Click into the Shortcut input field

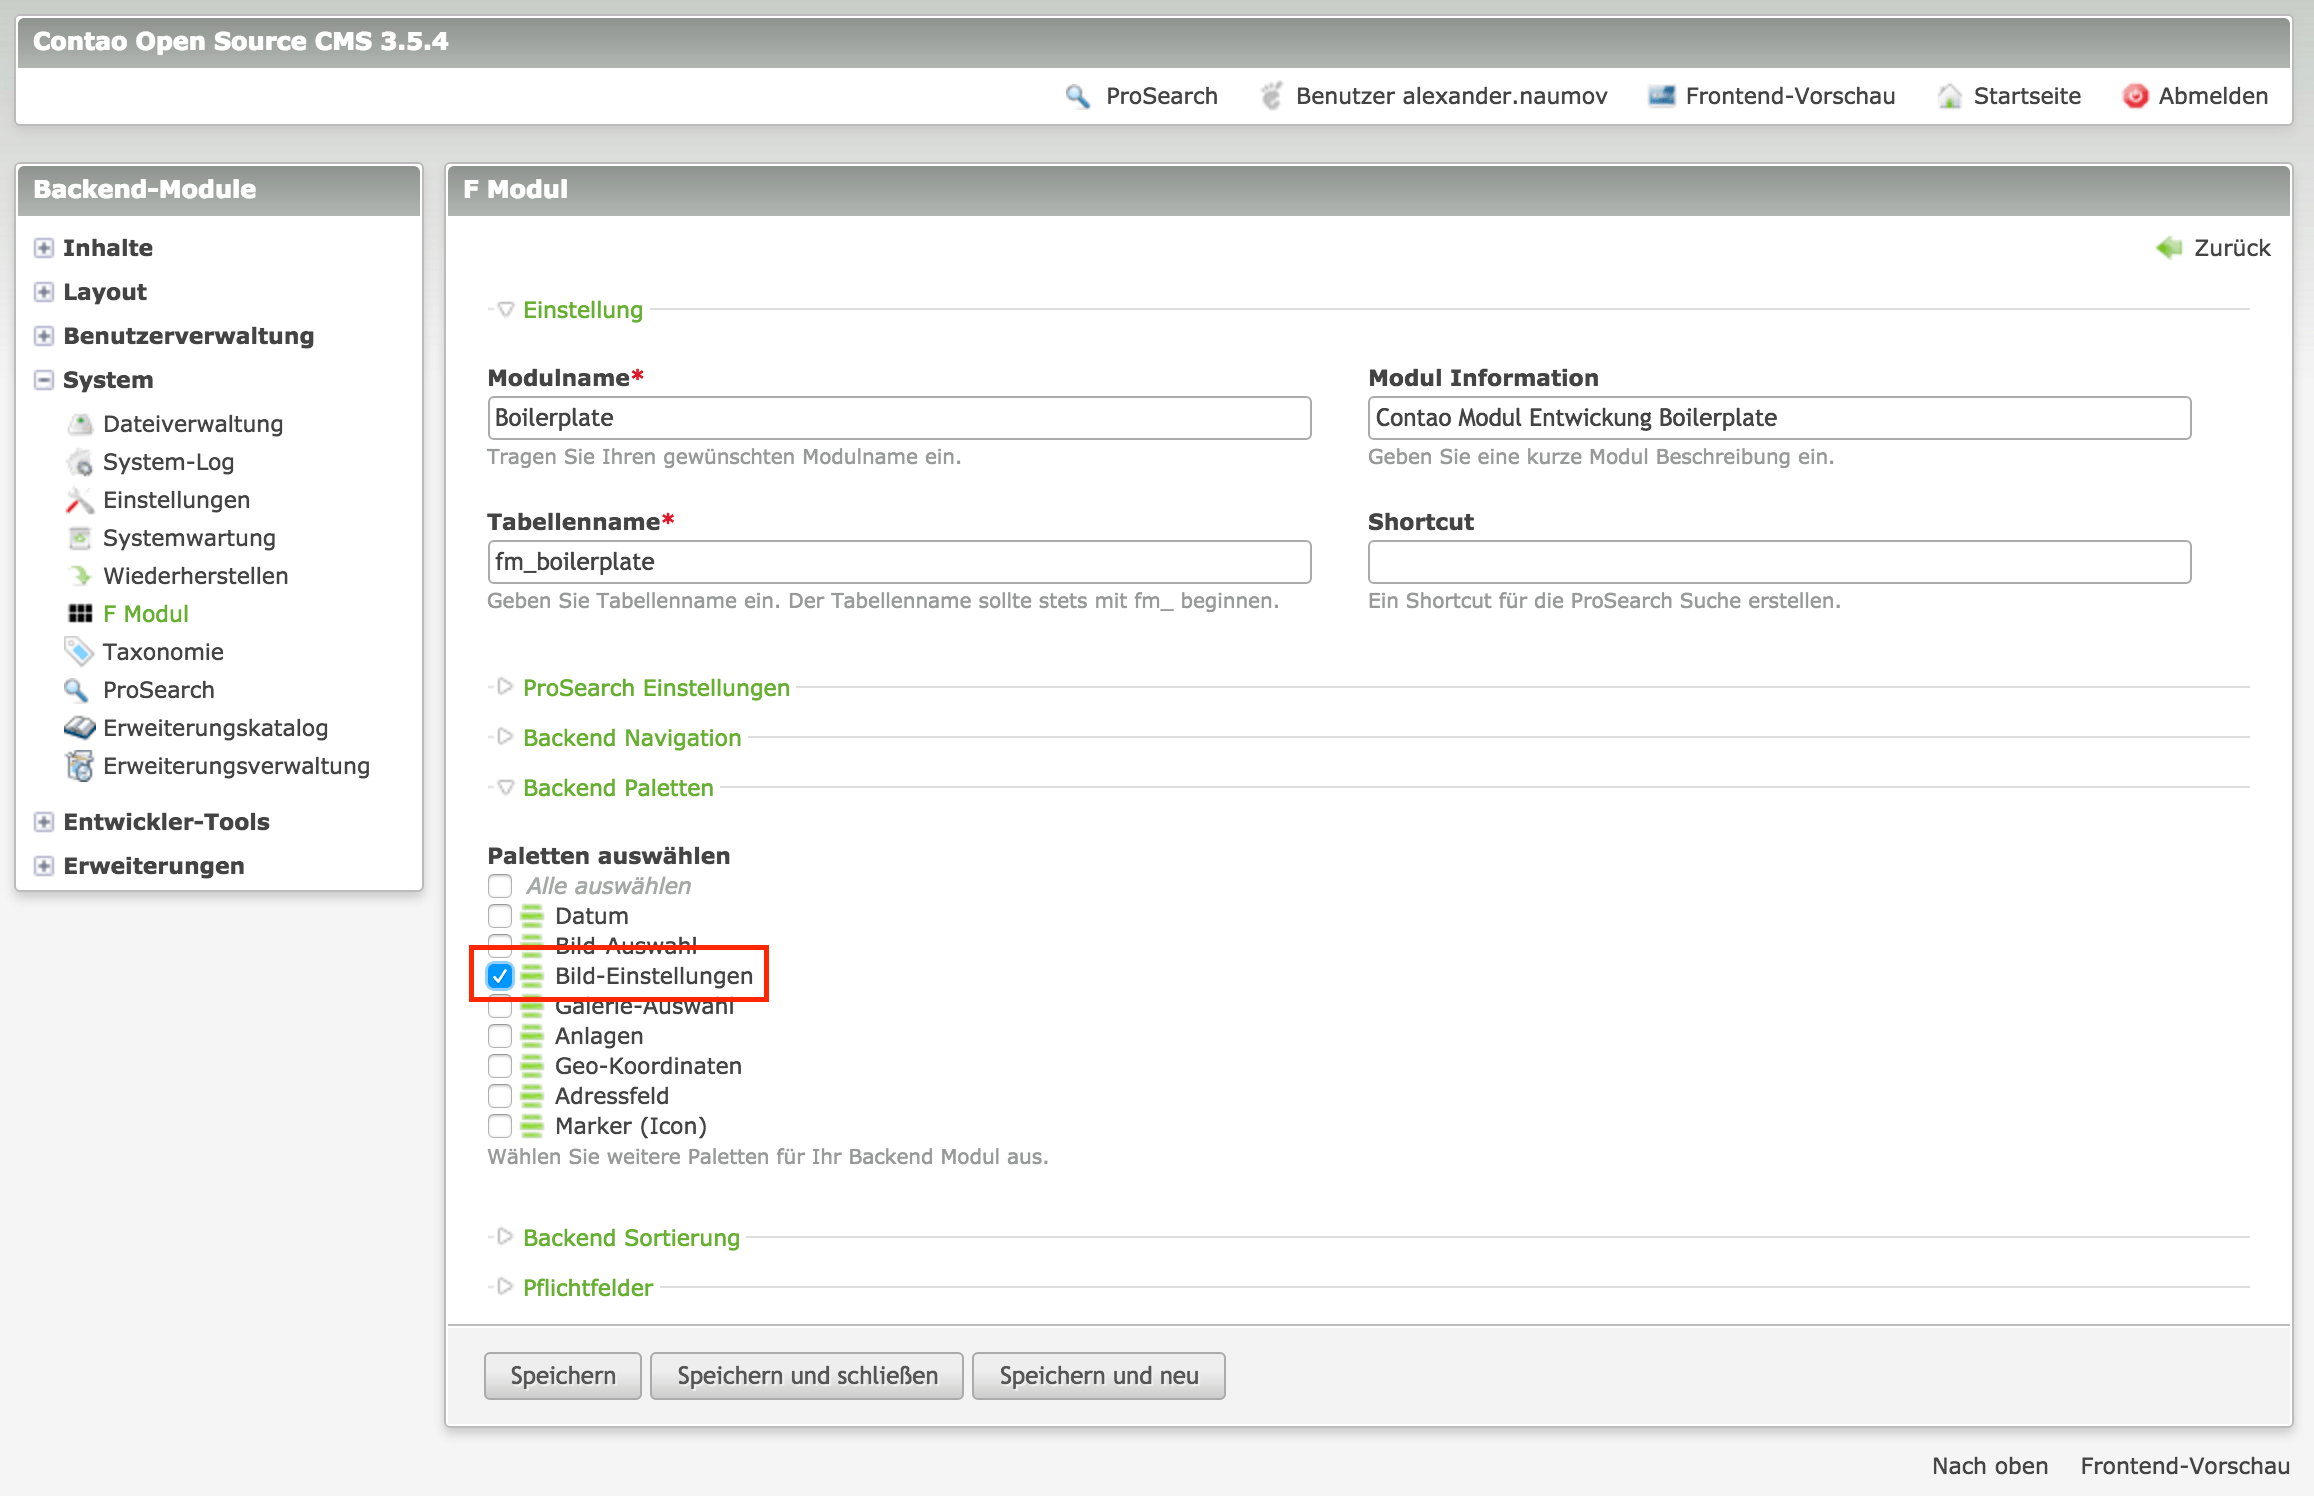click(x=1779, y=562)
